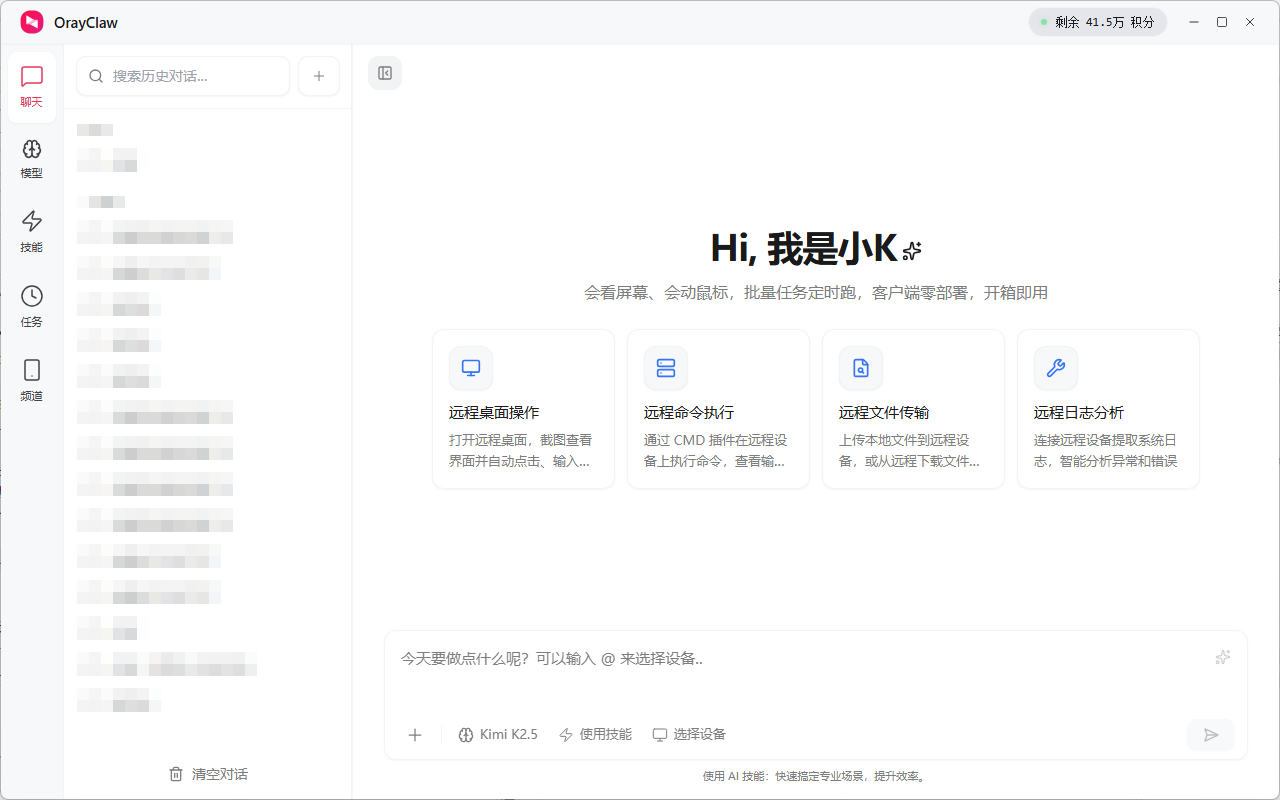Click the sparkle icon beside Hi, 我是小K
The height and width of the screenshot is (800, 1280).
tap(911, 250)
